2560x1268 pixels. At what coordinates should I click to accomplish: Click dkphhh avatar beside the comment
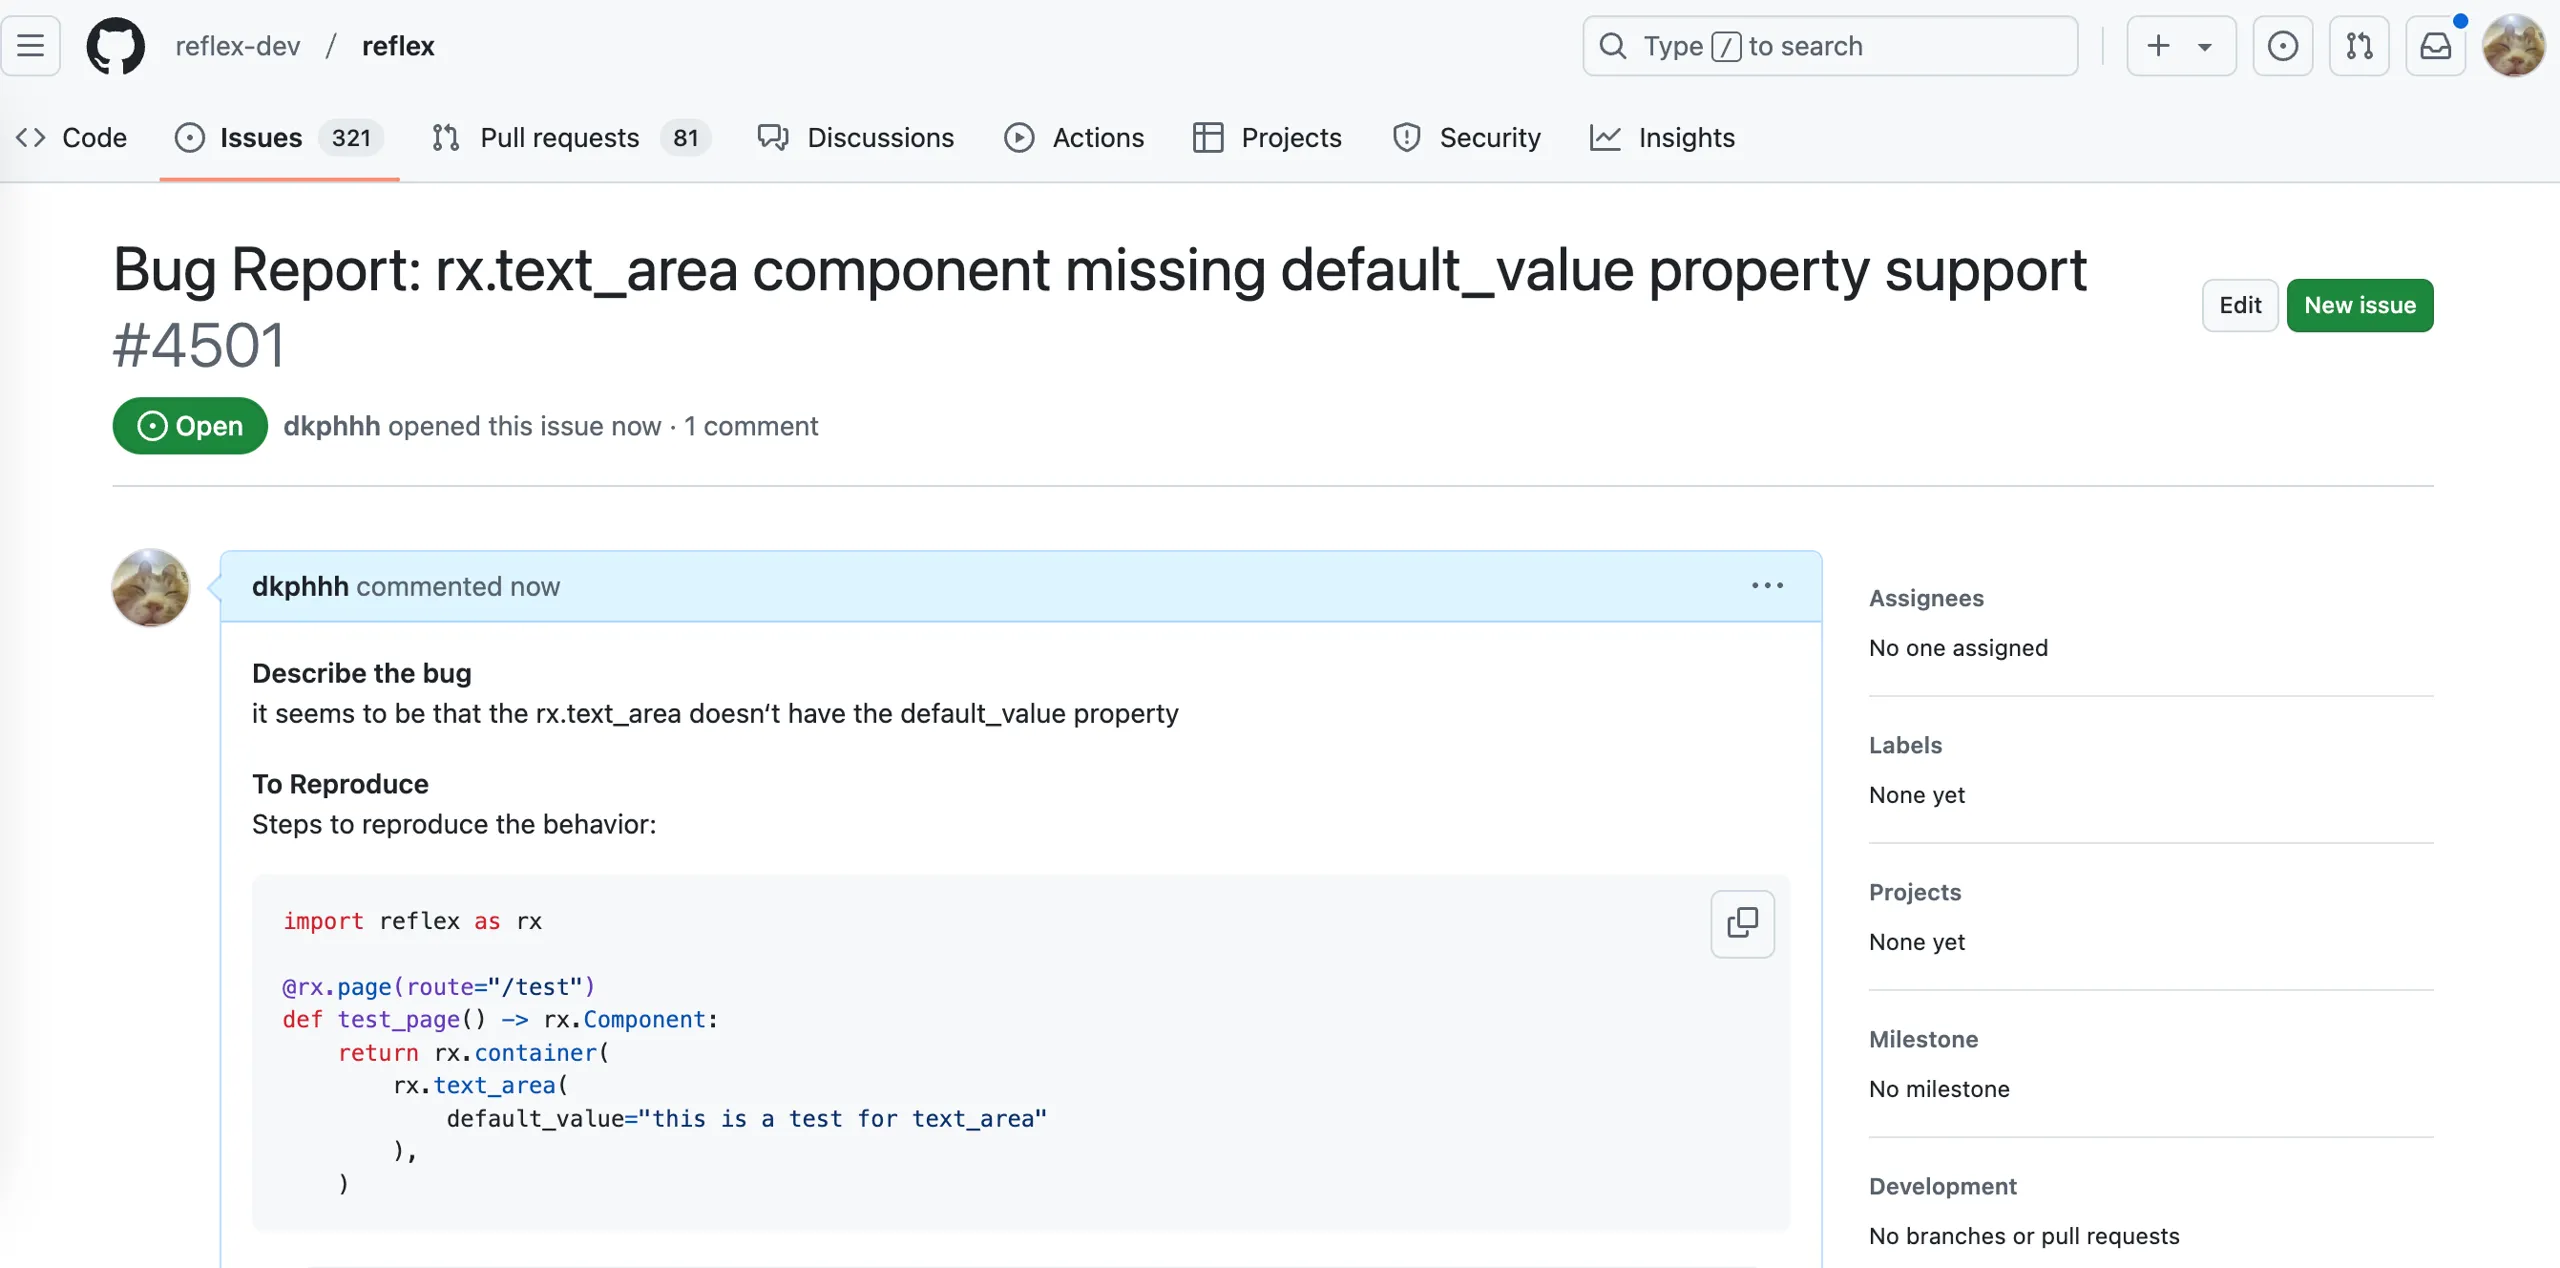tap(150, 587)
